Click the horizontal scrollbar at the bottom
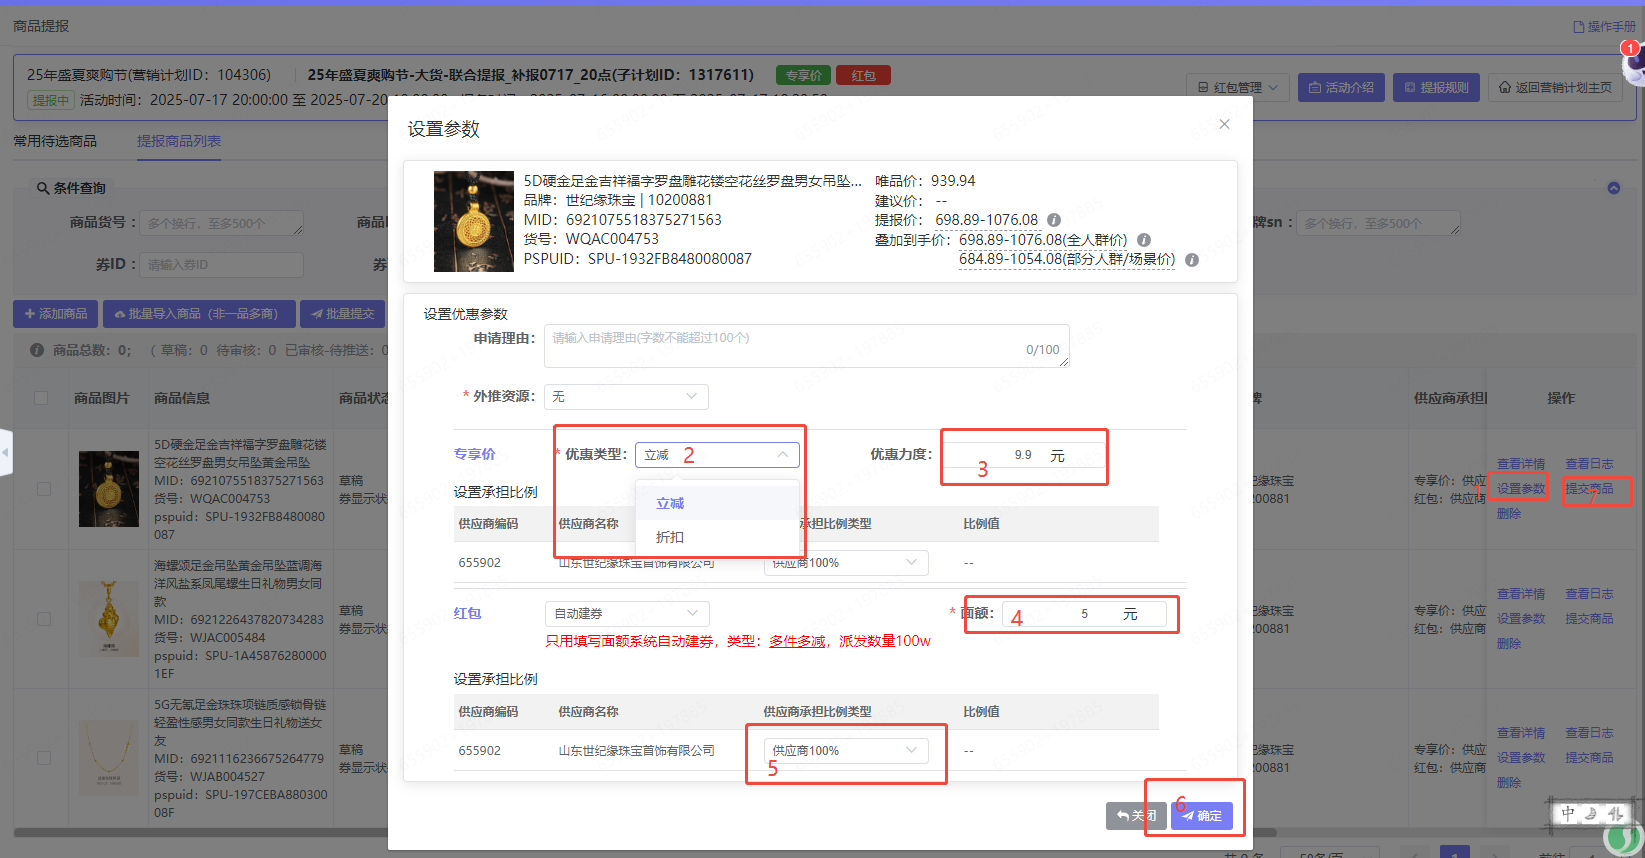This screenshot has width=1645, height=858. 200,832
